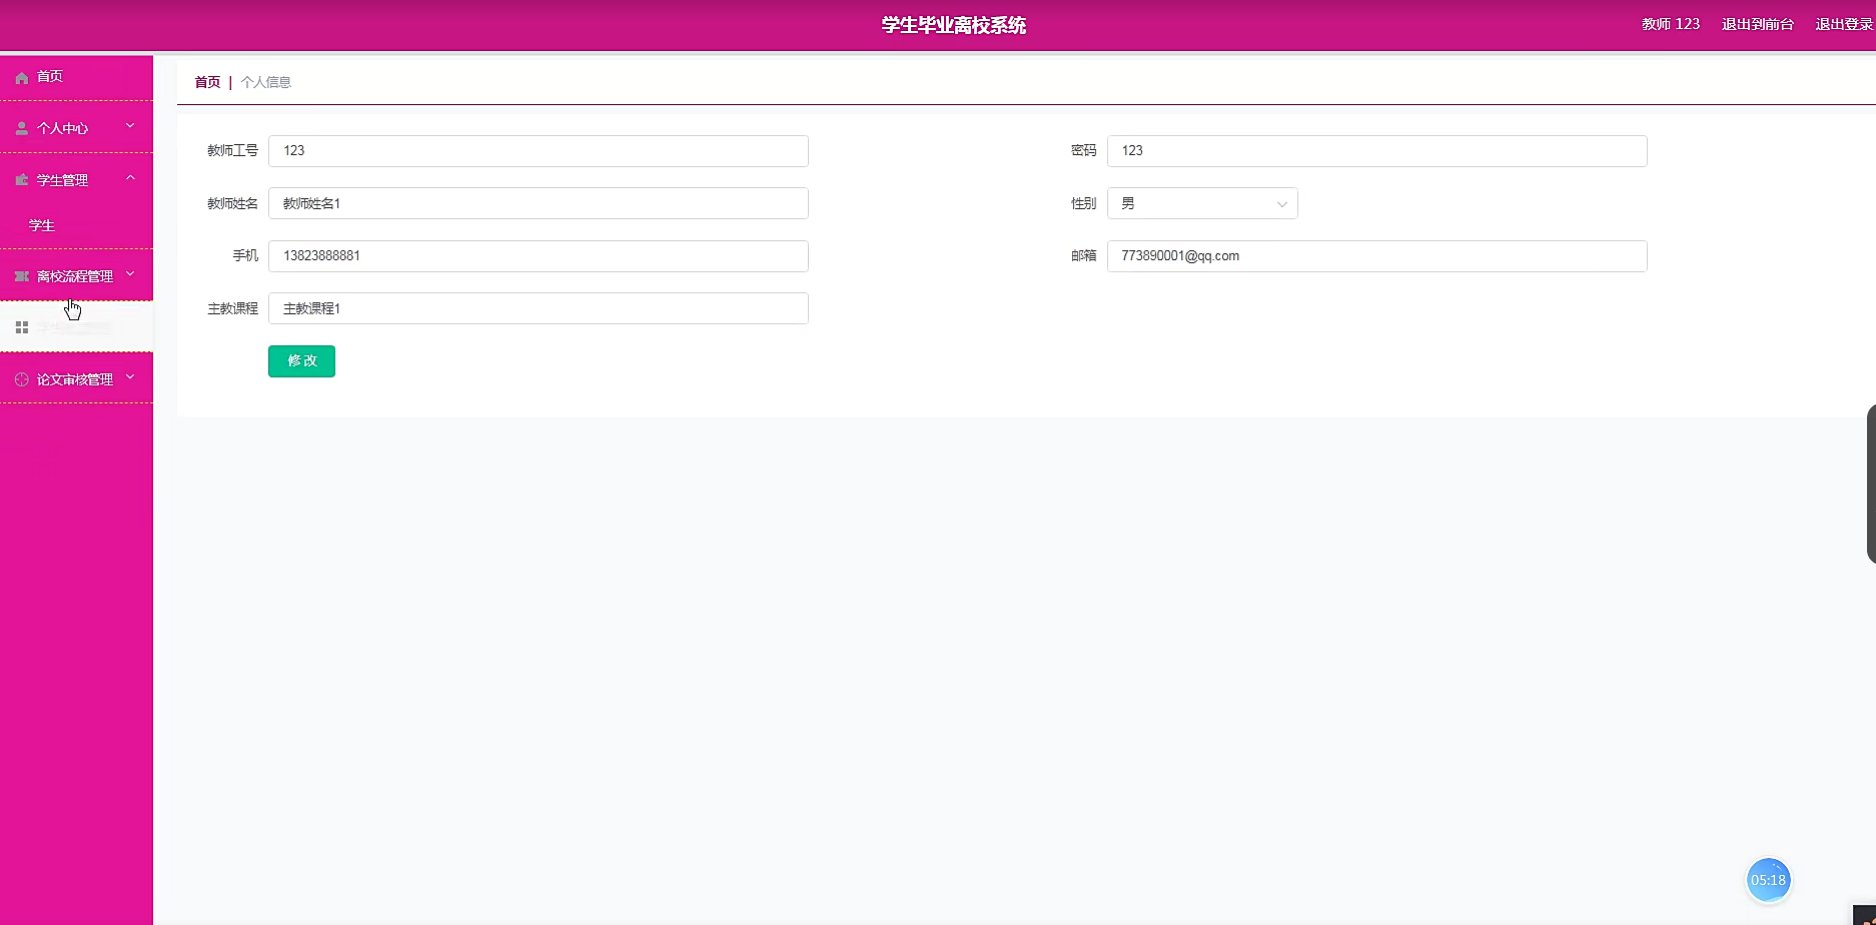The height and width of the screenshot is (925, 1876).
Task: Expand the 论文审核管理 chevron
Action: point(130,378)
